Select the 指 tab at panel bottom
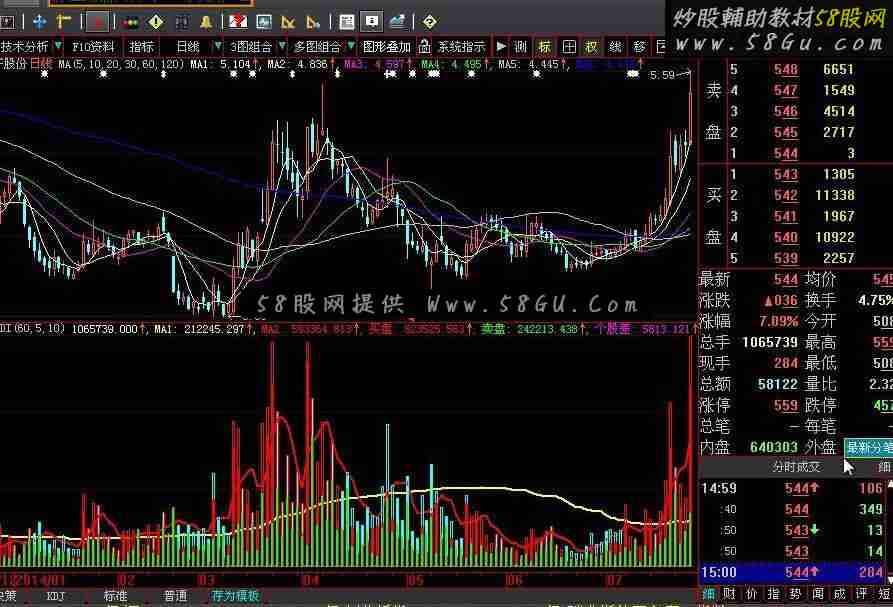This screenshot has width=893, height=607. (x=773, y=594)
